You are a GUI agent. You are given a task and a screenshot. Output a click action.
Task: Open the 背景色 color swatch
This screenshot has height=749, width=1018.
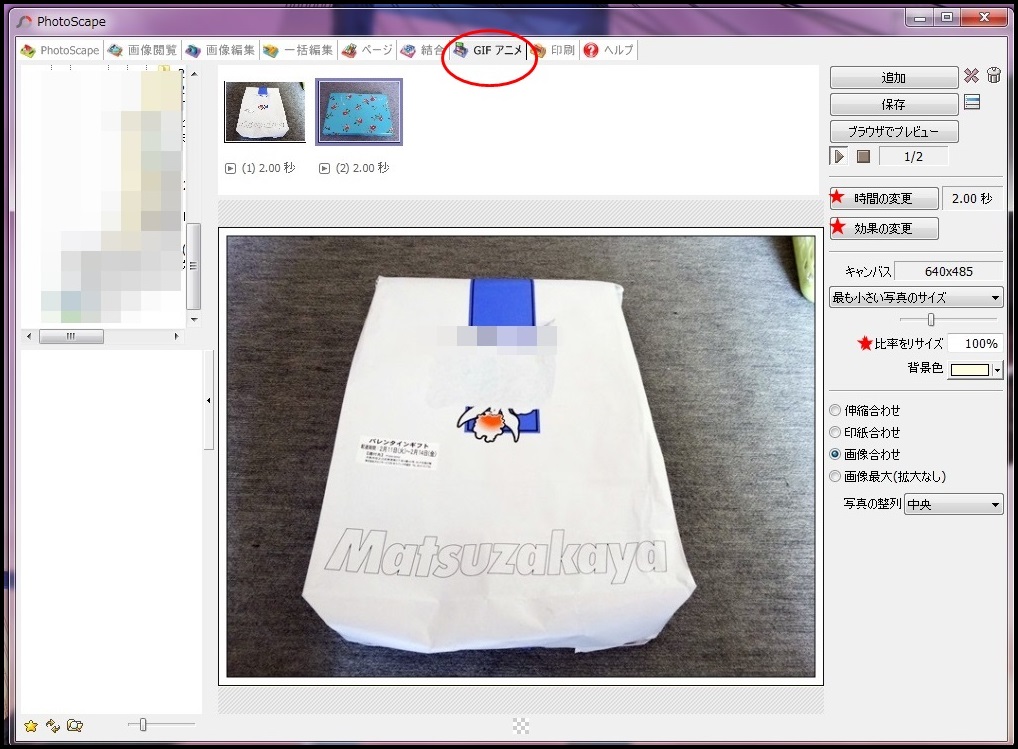click(969, 370)
